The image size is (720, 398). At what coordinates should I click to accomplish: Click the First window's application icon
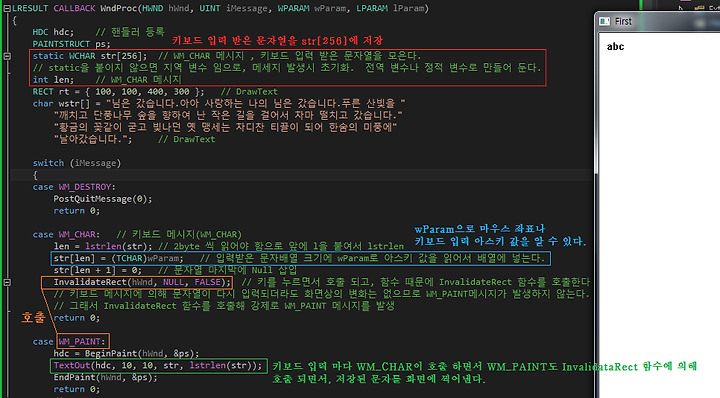coord(605,21)
